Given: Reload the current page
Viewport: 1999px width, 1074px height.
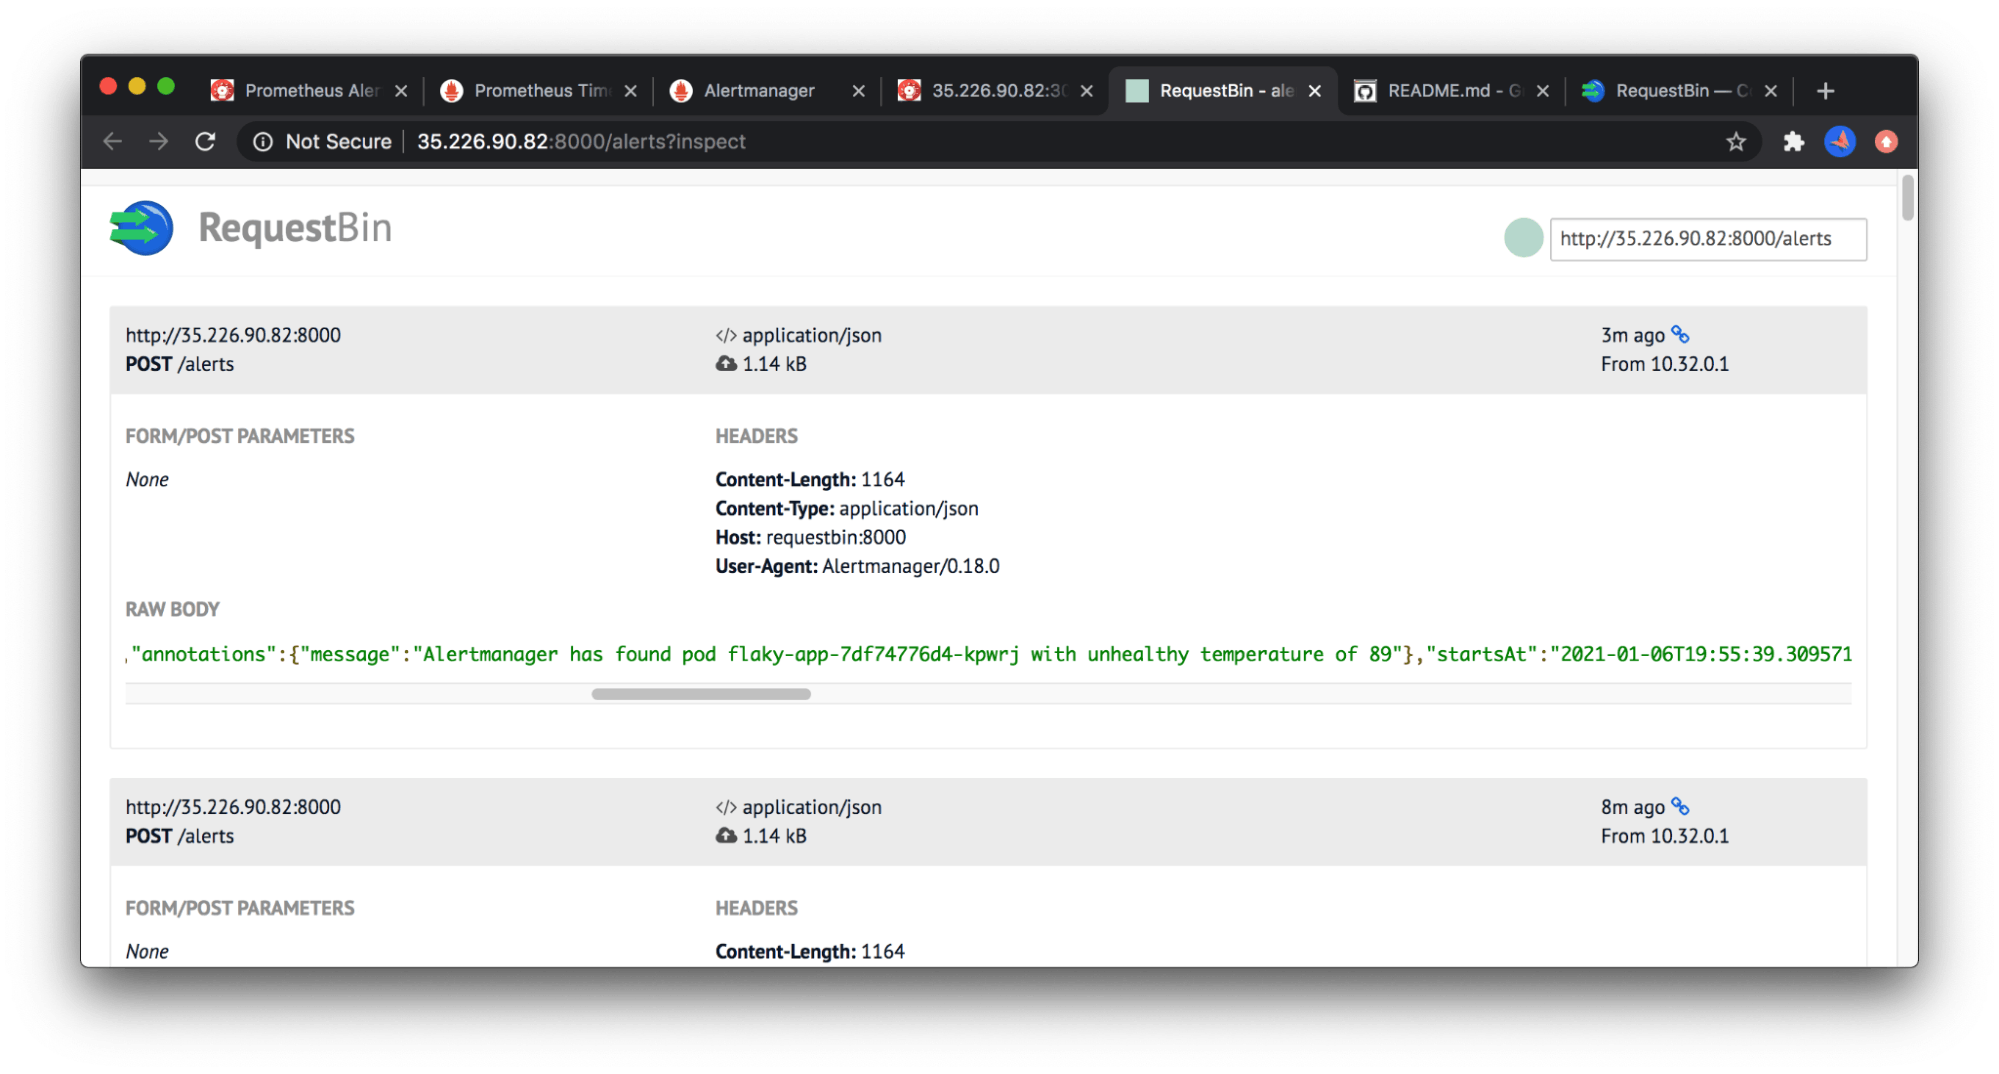Looking at the screenshot, I should pyautogui.click(x=205, y=142).
